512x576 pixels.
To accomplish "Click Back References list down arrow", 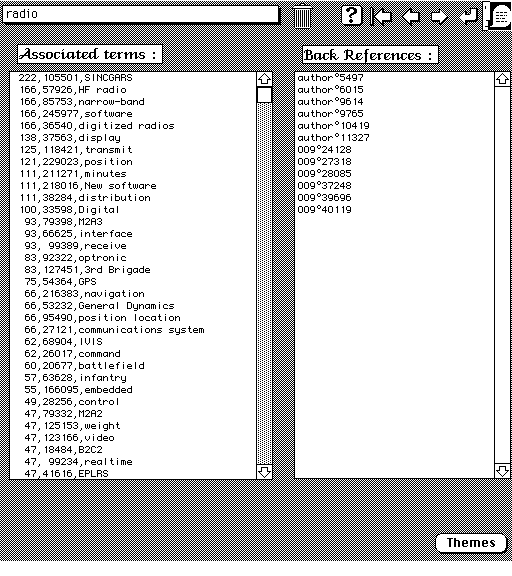I will [x=502, y=471].
